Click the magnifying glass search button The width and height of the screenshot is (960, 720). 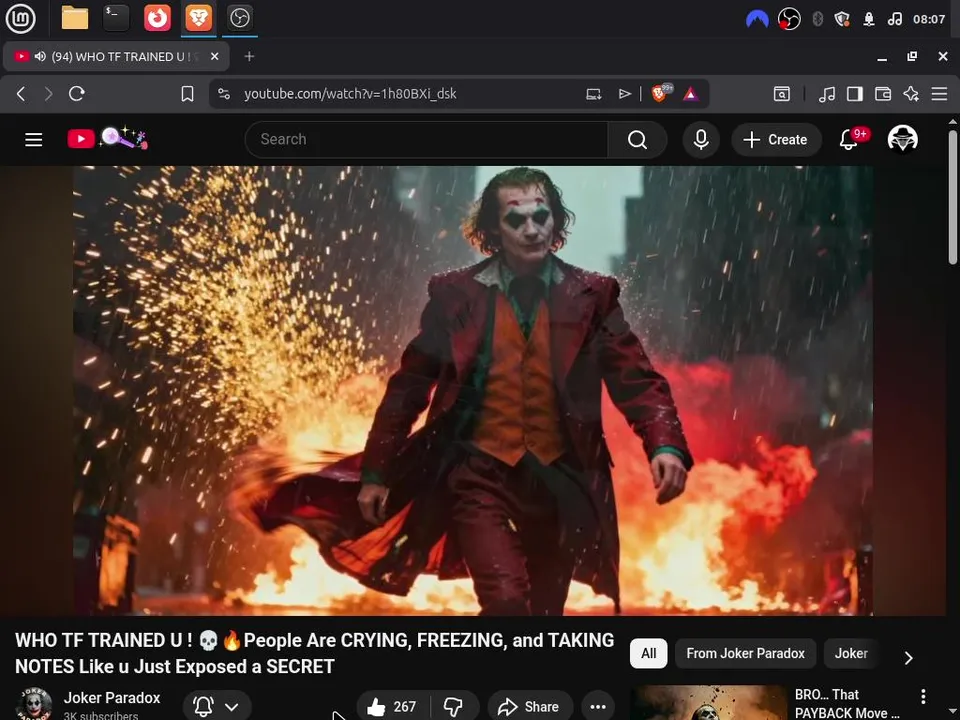pyautogui.click(x=637, y=140)
